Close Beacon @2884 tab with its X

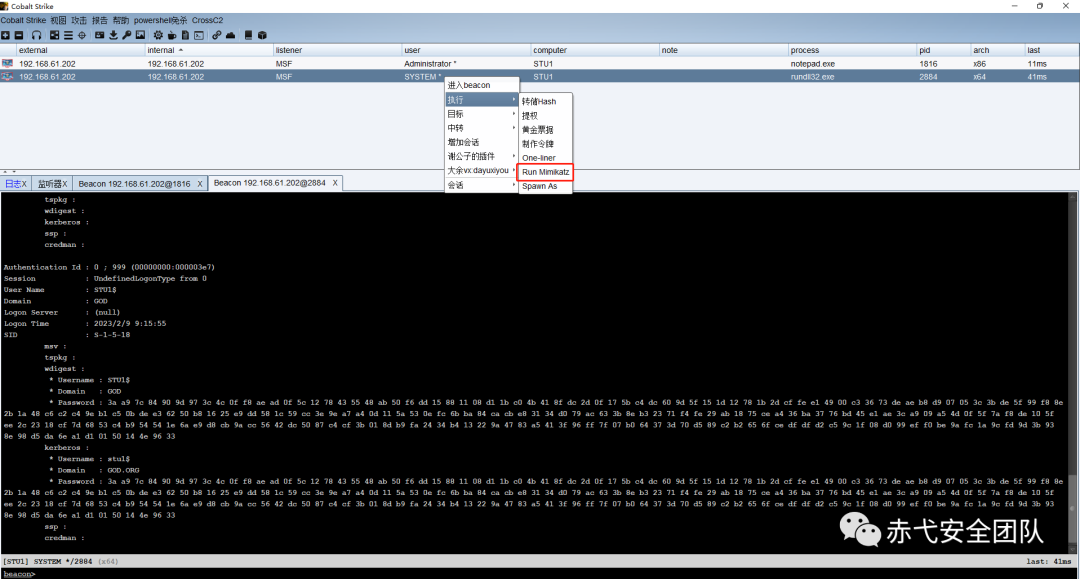click(335, 183)
